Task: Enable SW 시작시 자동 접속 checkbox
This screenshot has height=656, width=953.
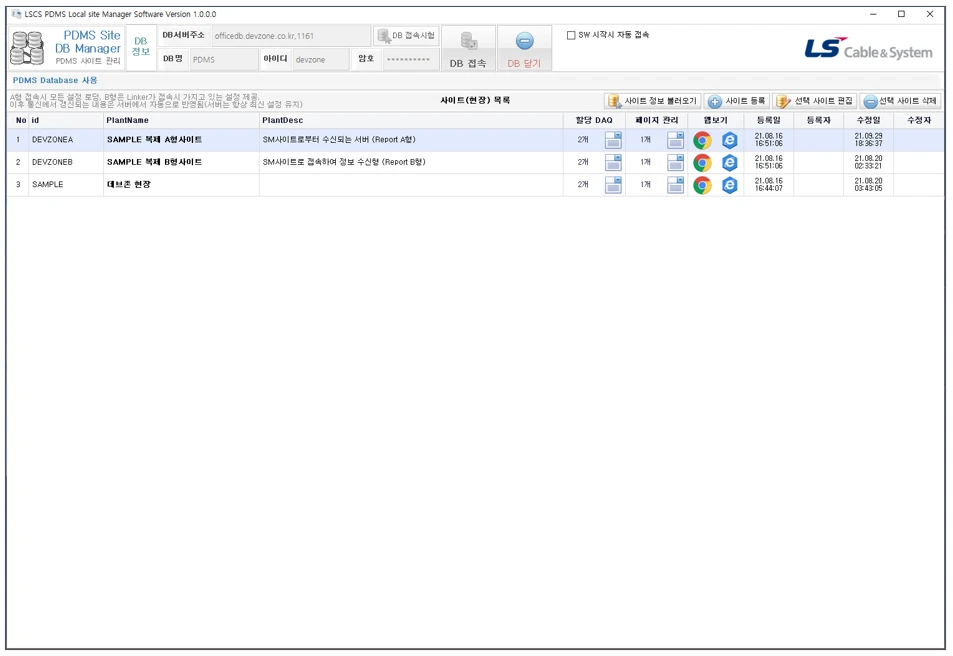Action: point(571,35)
